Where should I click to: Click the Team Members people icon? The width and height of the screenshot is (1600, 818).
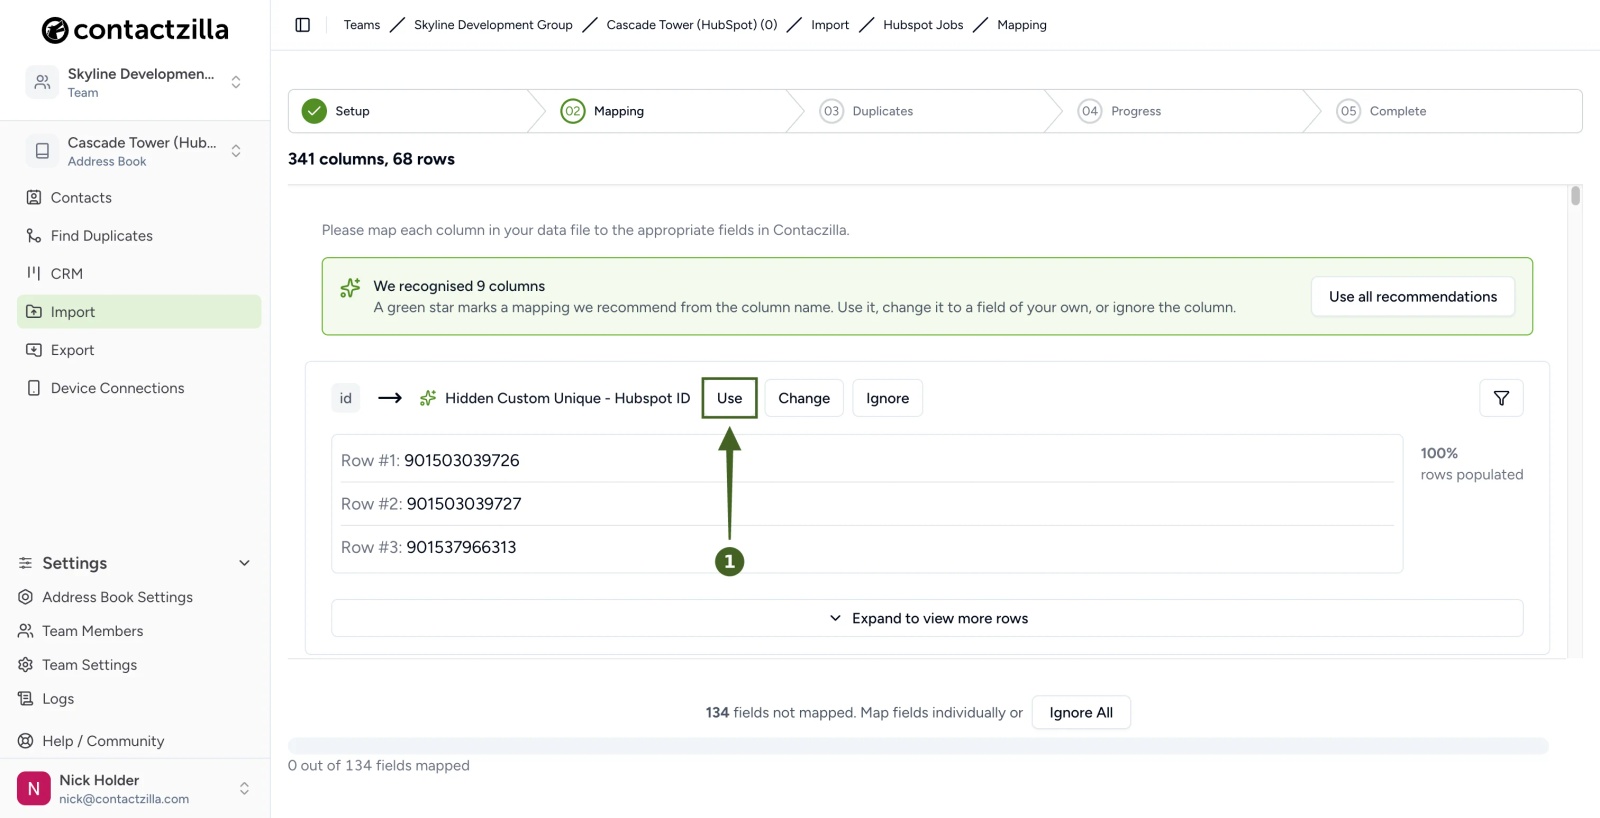click(26, 631)
